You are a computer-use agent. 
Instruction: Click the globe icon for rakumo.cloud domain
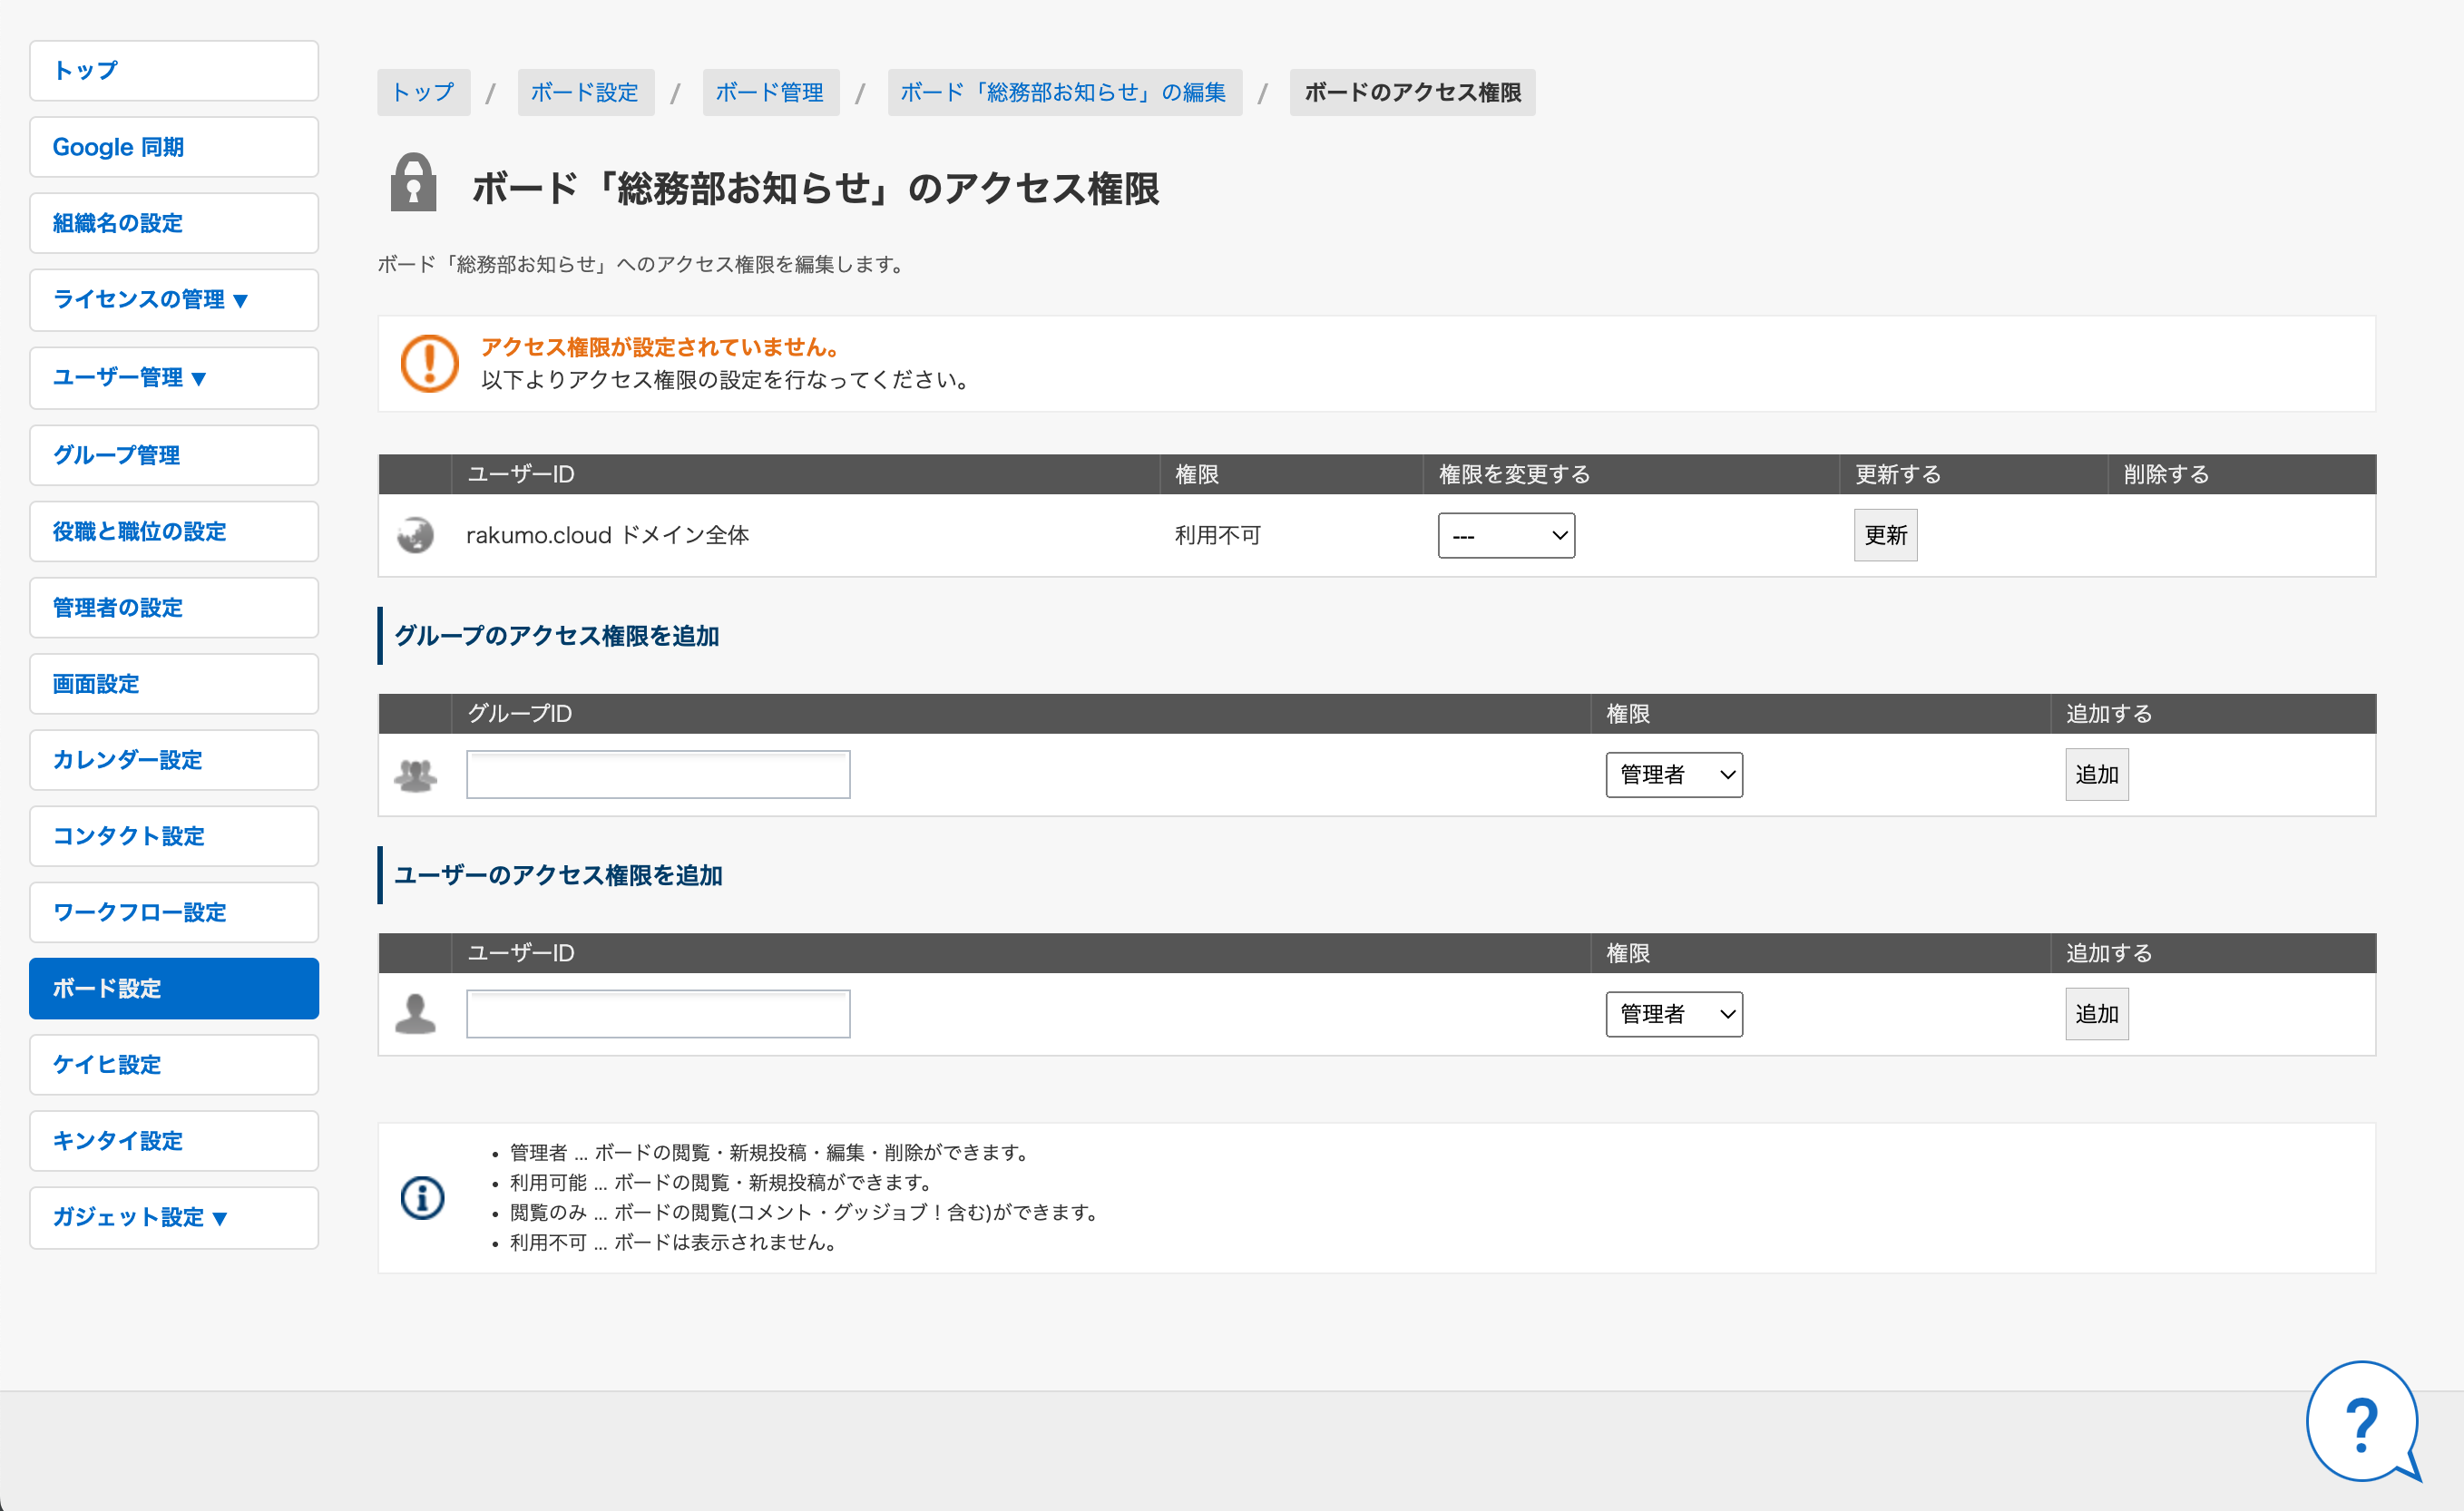tap(415, 535)
